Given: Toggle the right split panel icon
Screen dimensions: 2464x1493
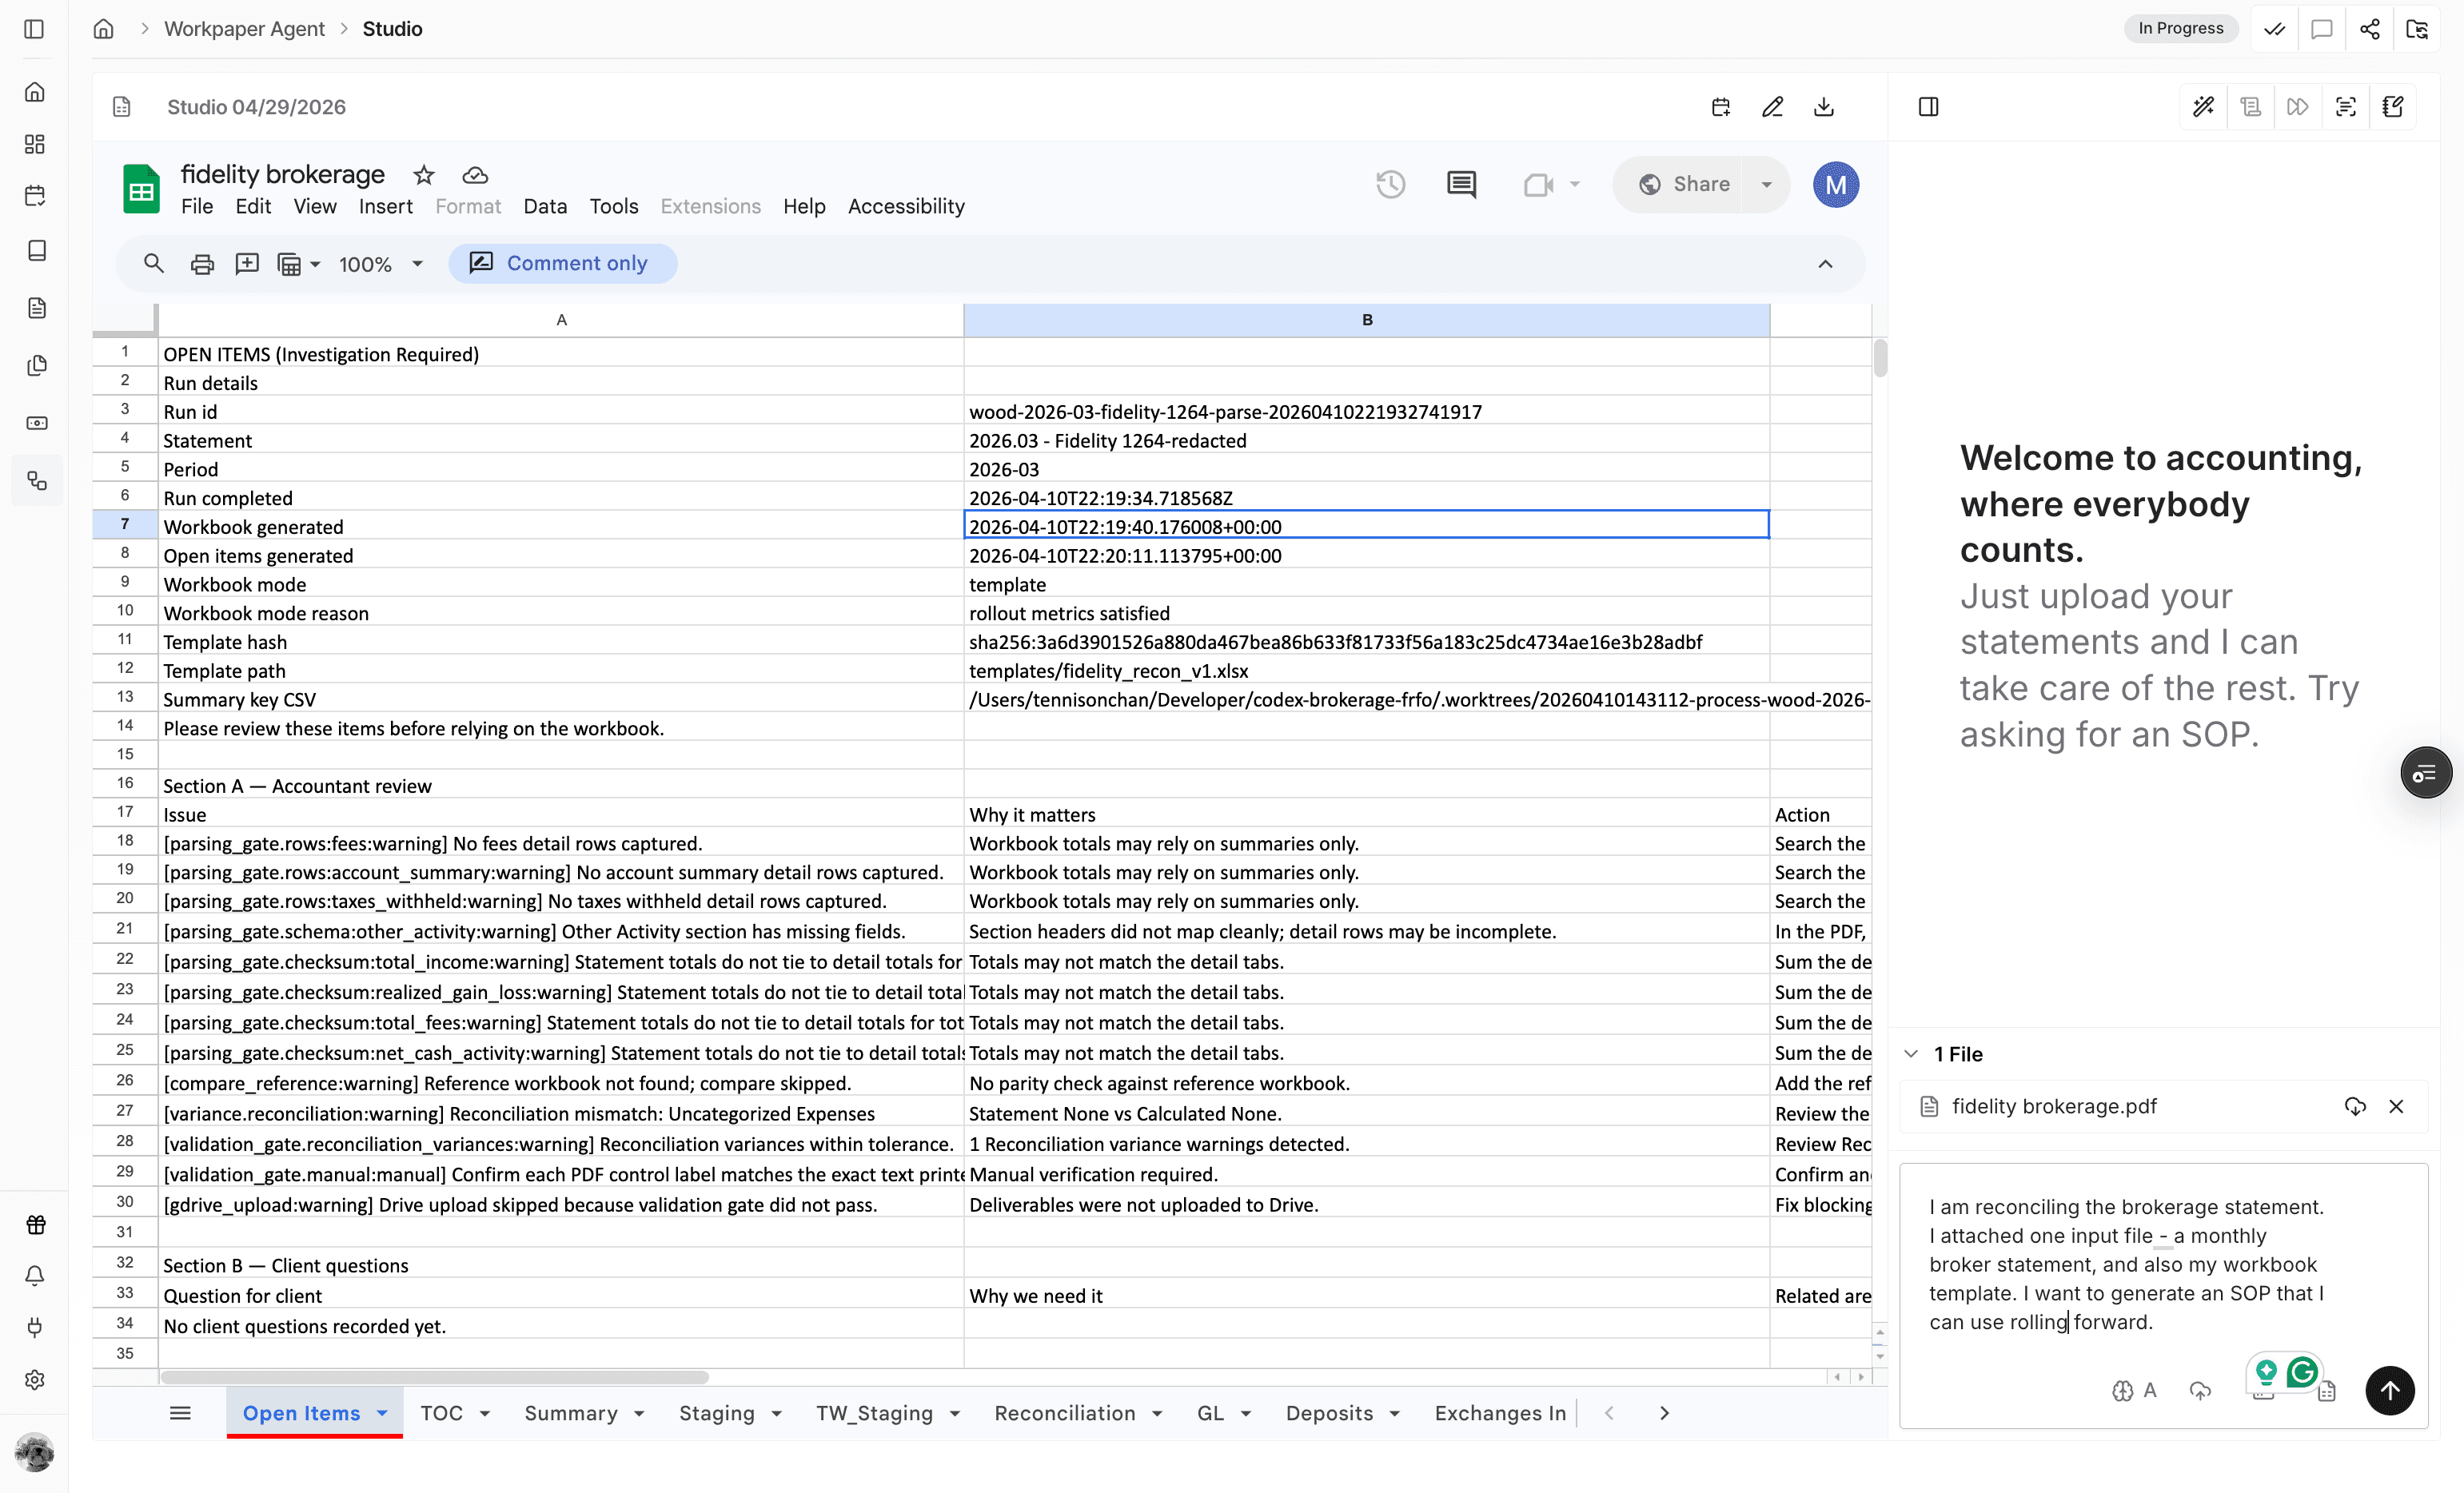Looking at the screenshot, I should click(1929, 107).
